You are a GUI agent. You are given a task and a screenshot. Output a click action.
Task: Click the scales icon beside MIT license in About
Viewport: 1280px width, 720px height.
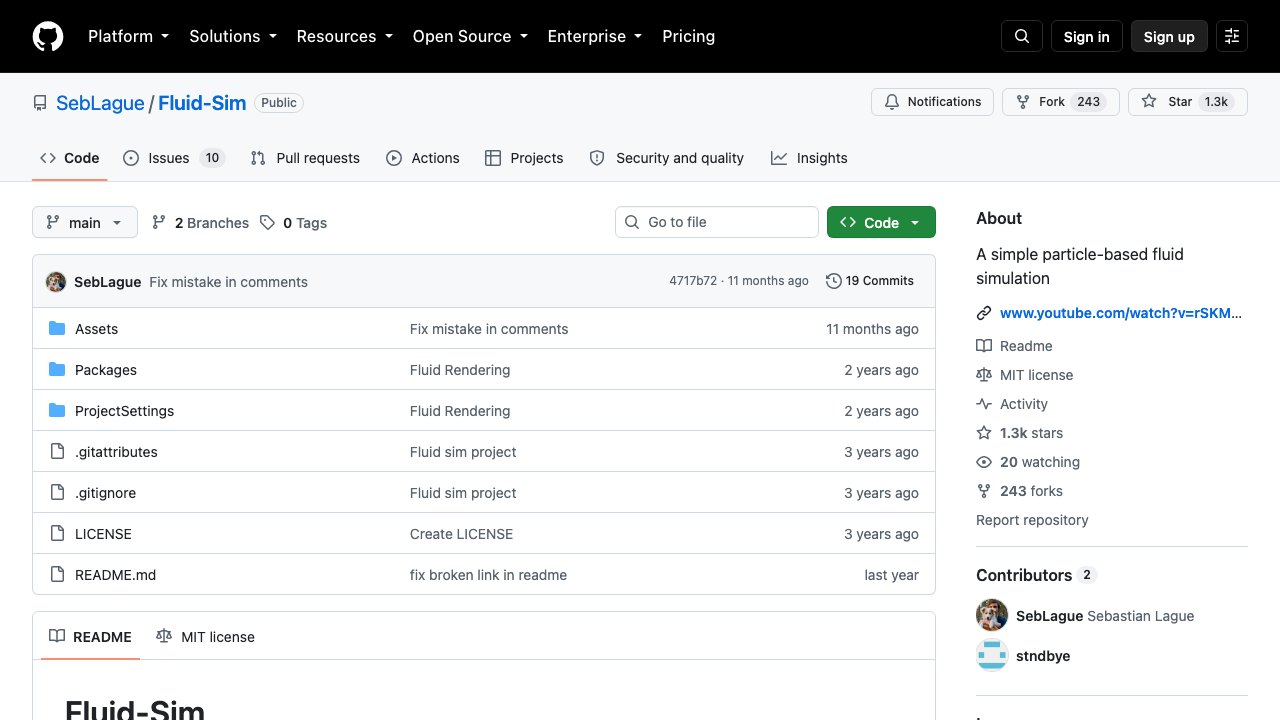click(x=984, y=375)
